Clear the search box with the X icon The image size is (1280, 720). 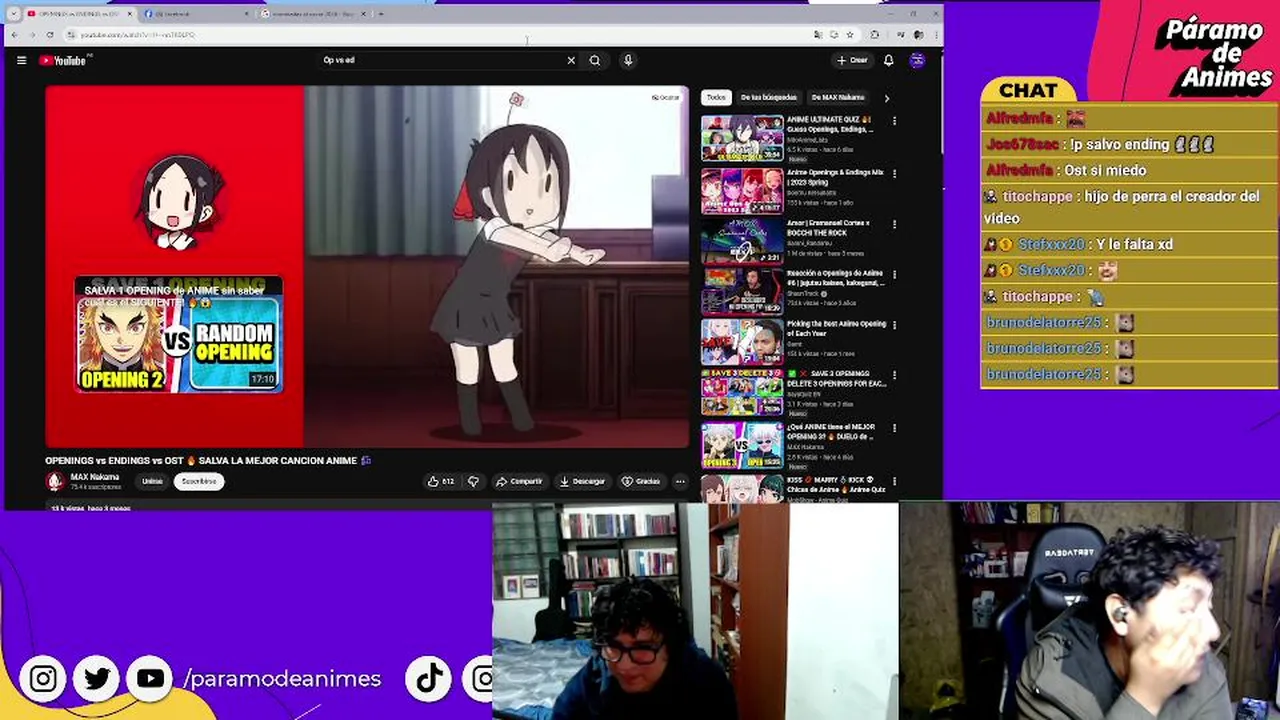tap(571, 60)
